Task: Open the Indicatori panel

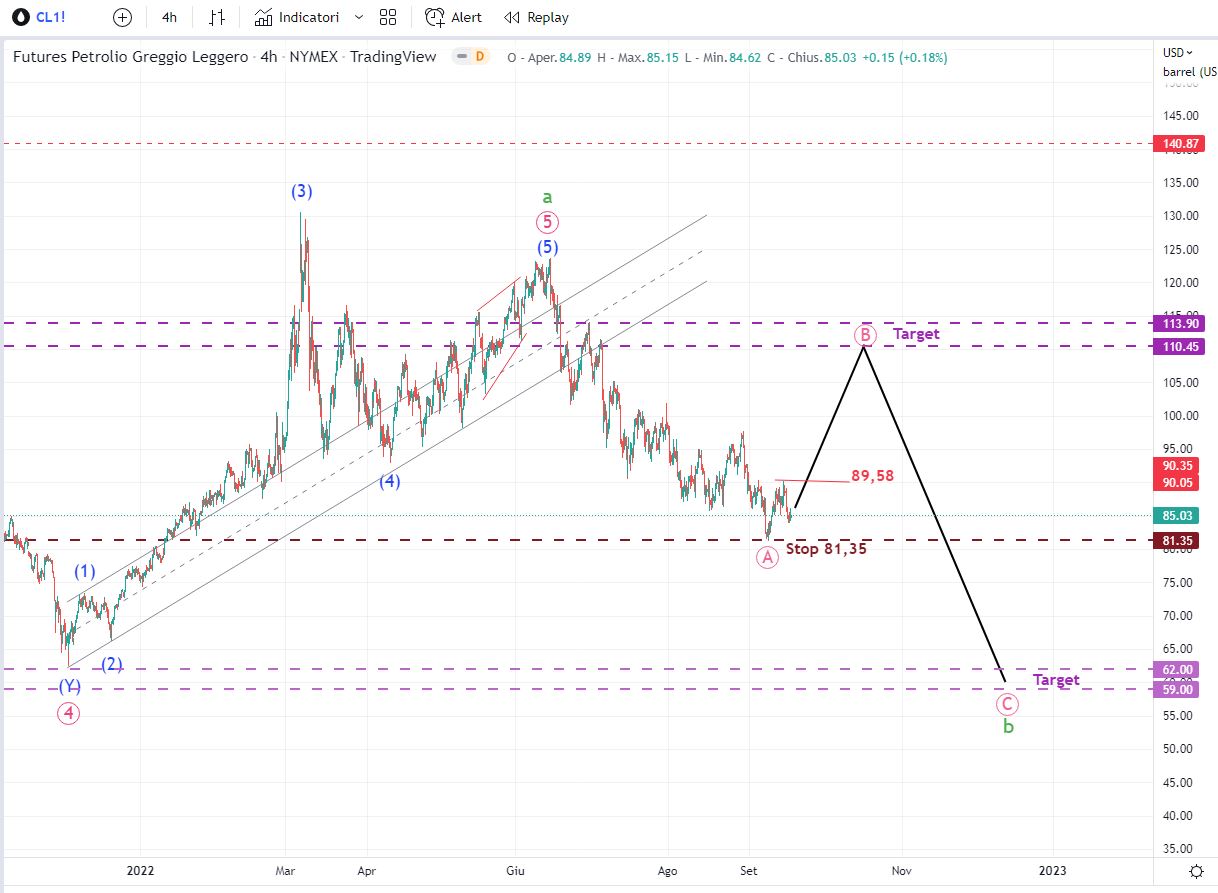Action: (x=296, y=17)
